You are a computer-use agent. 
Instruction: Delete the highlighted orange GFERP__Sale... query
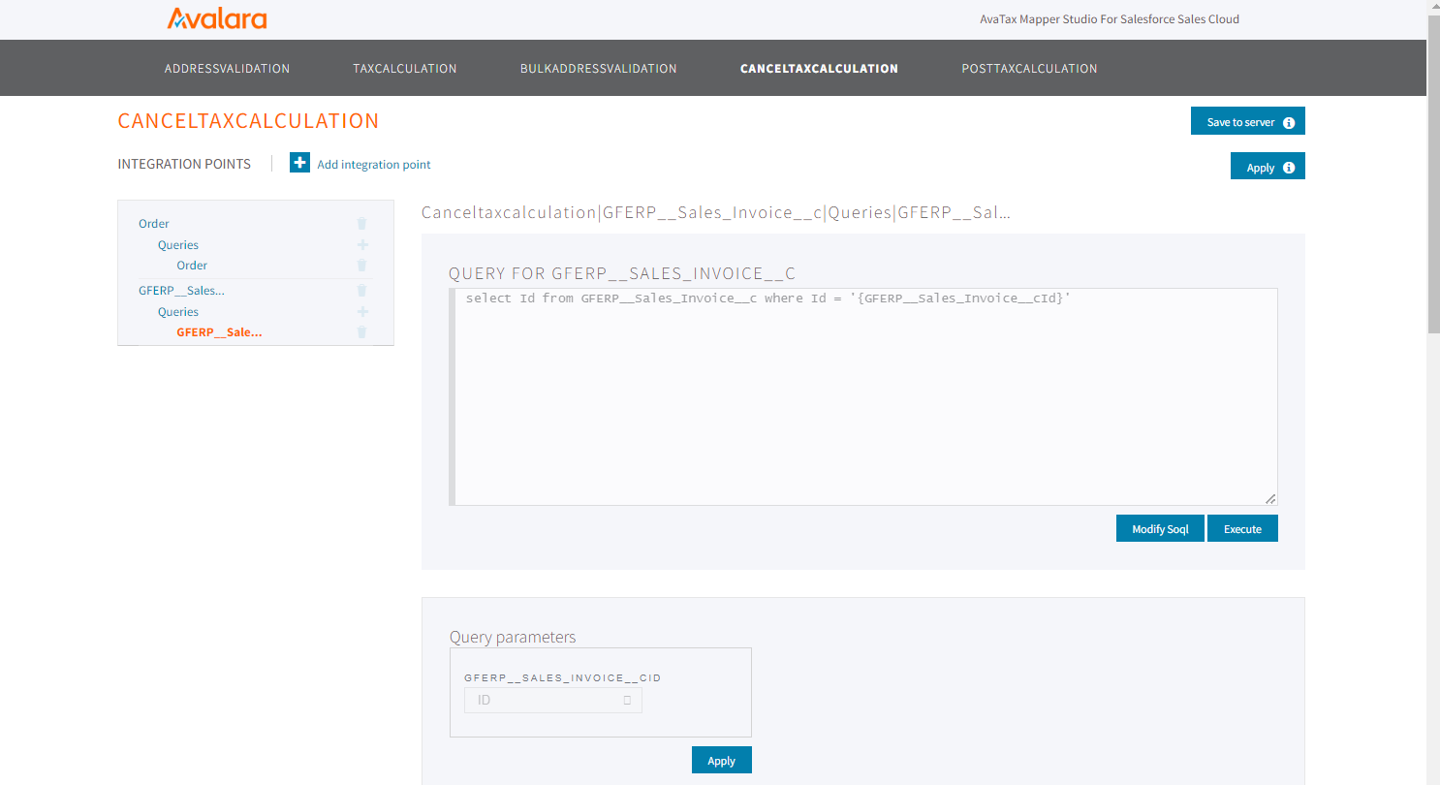(362, 332)
